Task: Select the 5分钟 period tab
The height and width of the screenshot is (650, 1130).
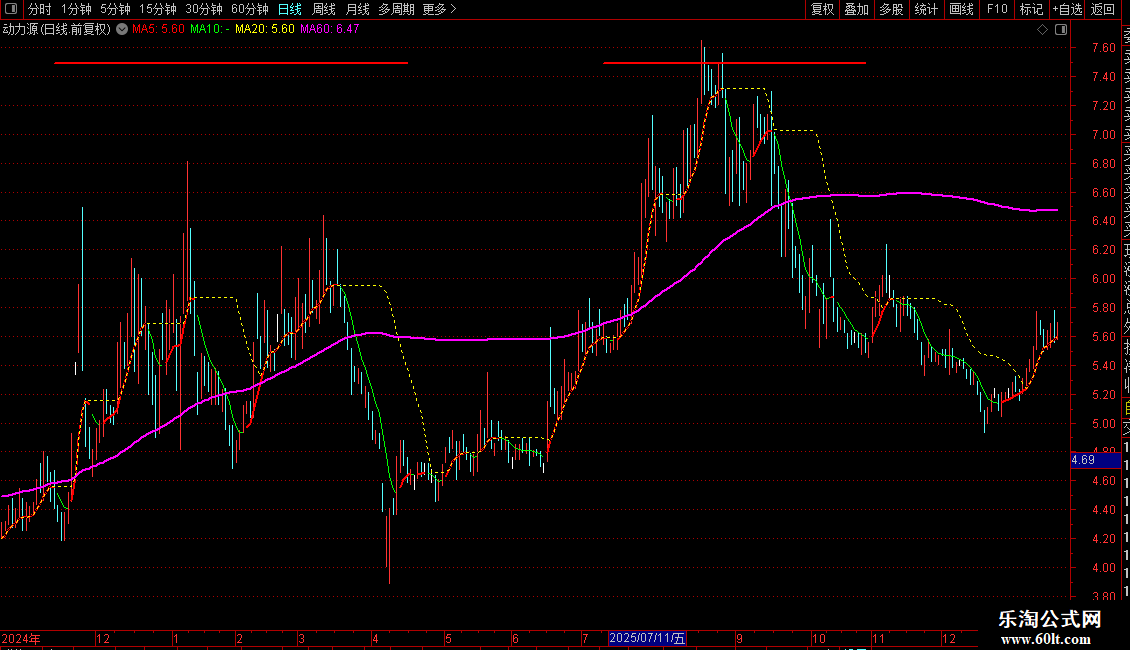Action: (x=115, y=9)
